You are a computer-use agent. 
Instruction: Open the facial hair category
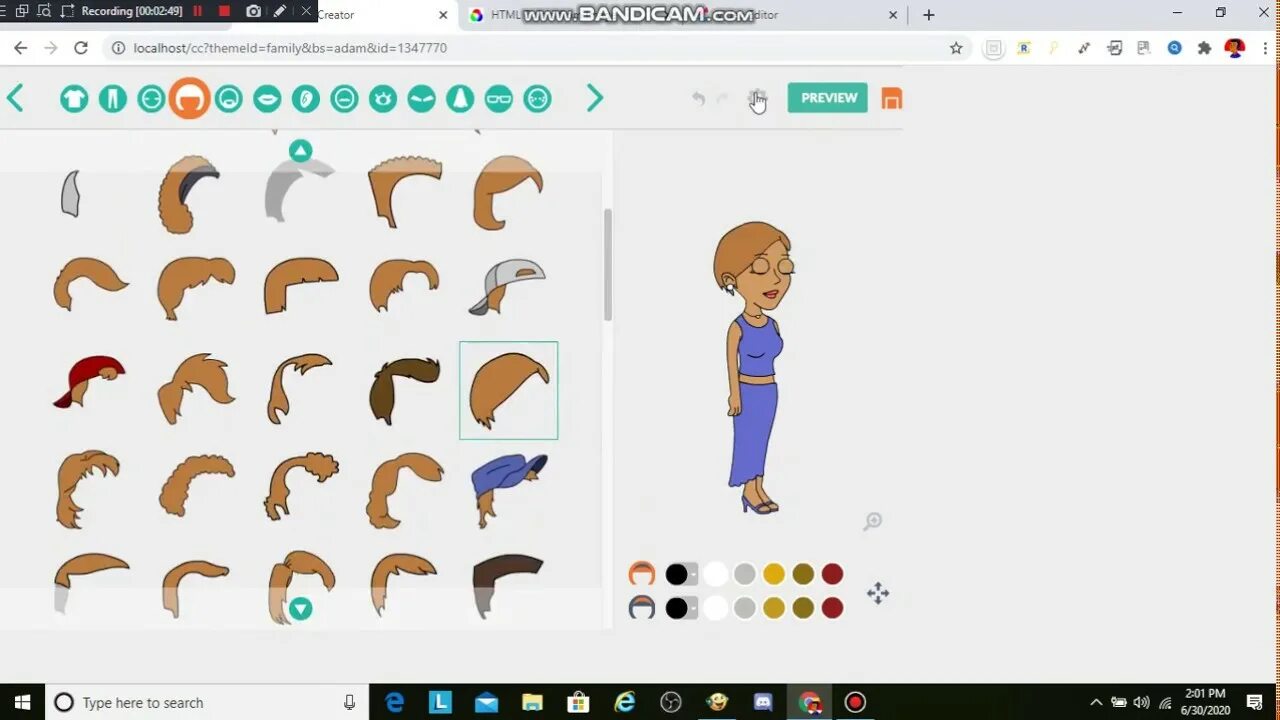click(228, 98)
